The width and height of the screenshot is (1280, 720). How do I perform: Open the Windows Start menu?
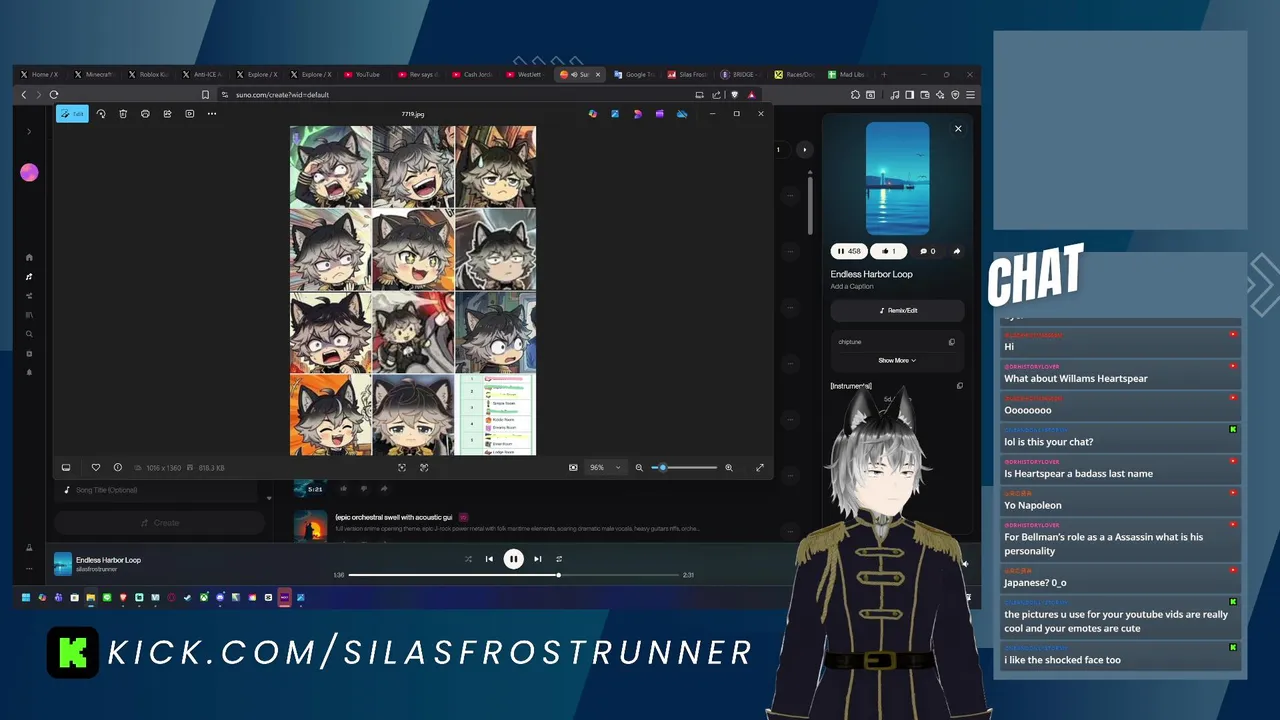tap(26, 598)
